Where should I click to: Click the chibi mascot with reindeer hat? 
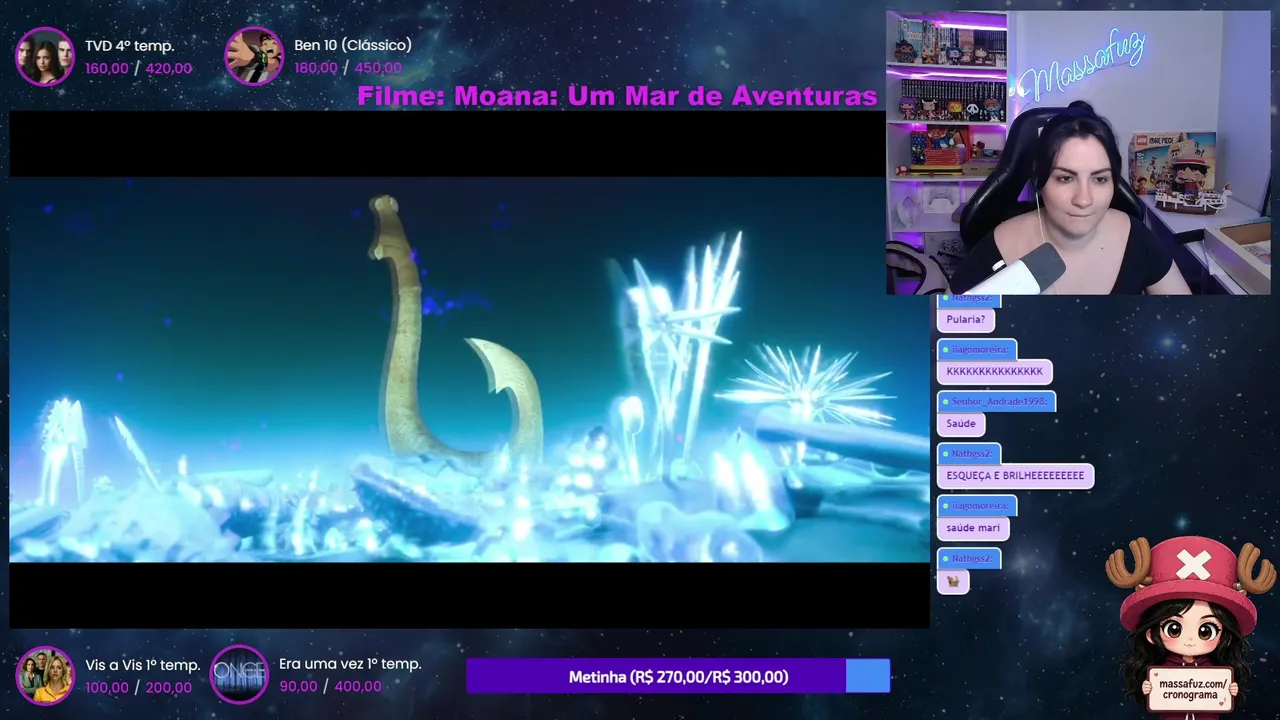click(1190, 625)
